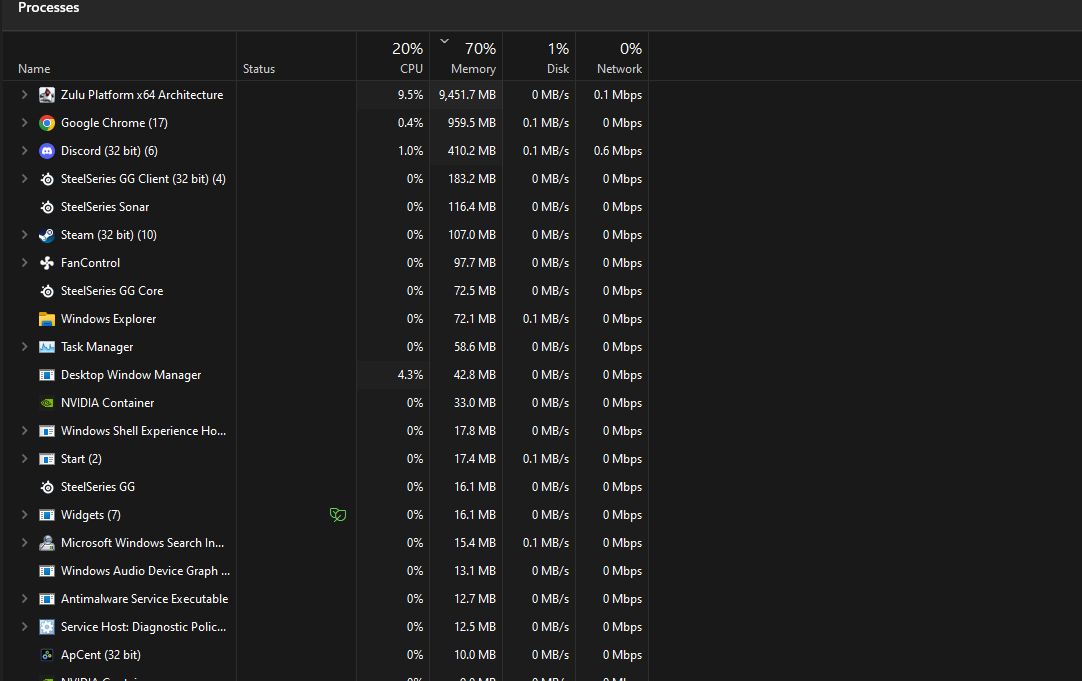Click the Service Host Diagnostic Policy icon

pyautogui.click(x=47, y=627)
